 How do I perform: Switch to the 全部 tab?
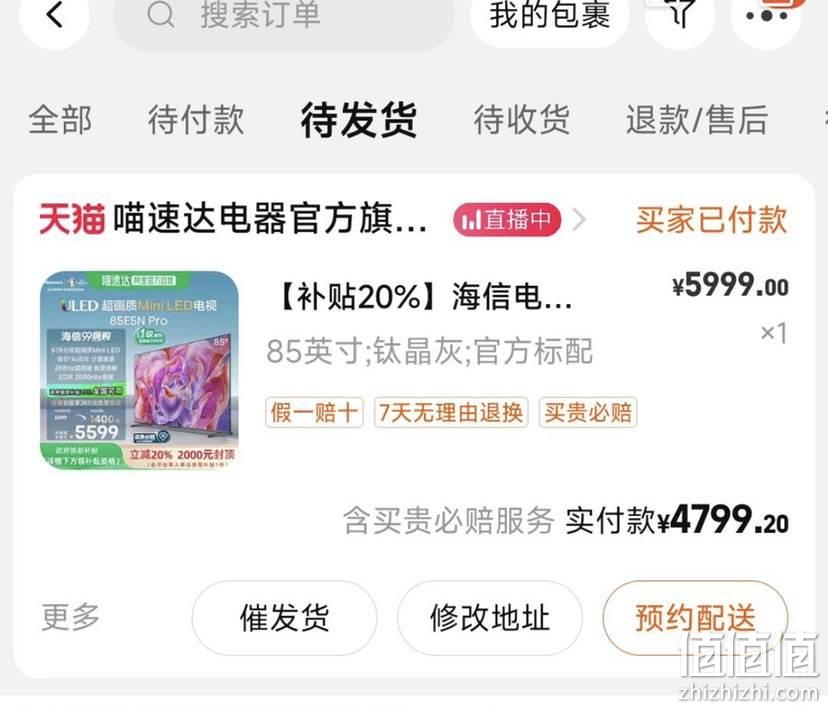point(60,120)
